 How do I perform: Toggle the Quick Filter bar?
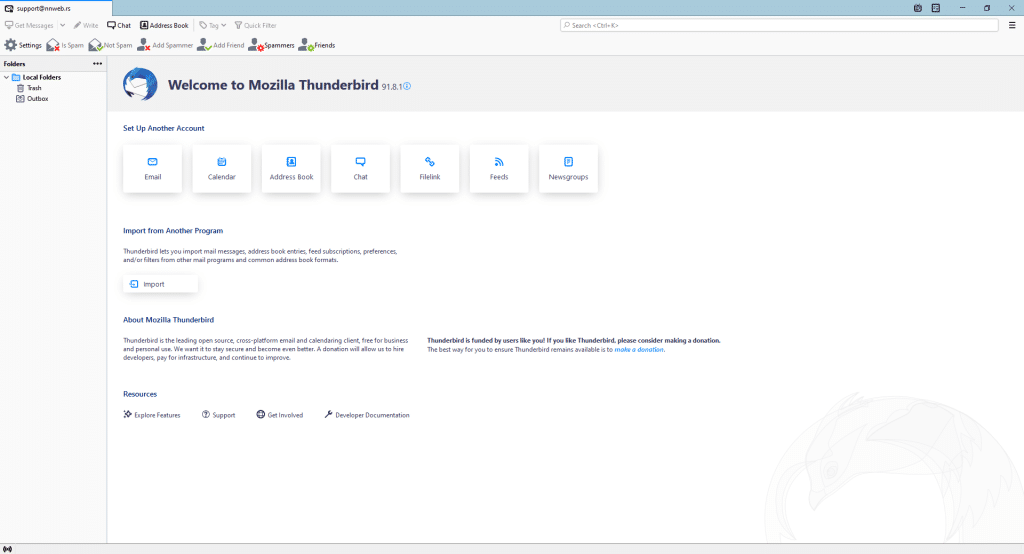pos(255,25)
